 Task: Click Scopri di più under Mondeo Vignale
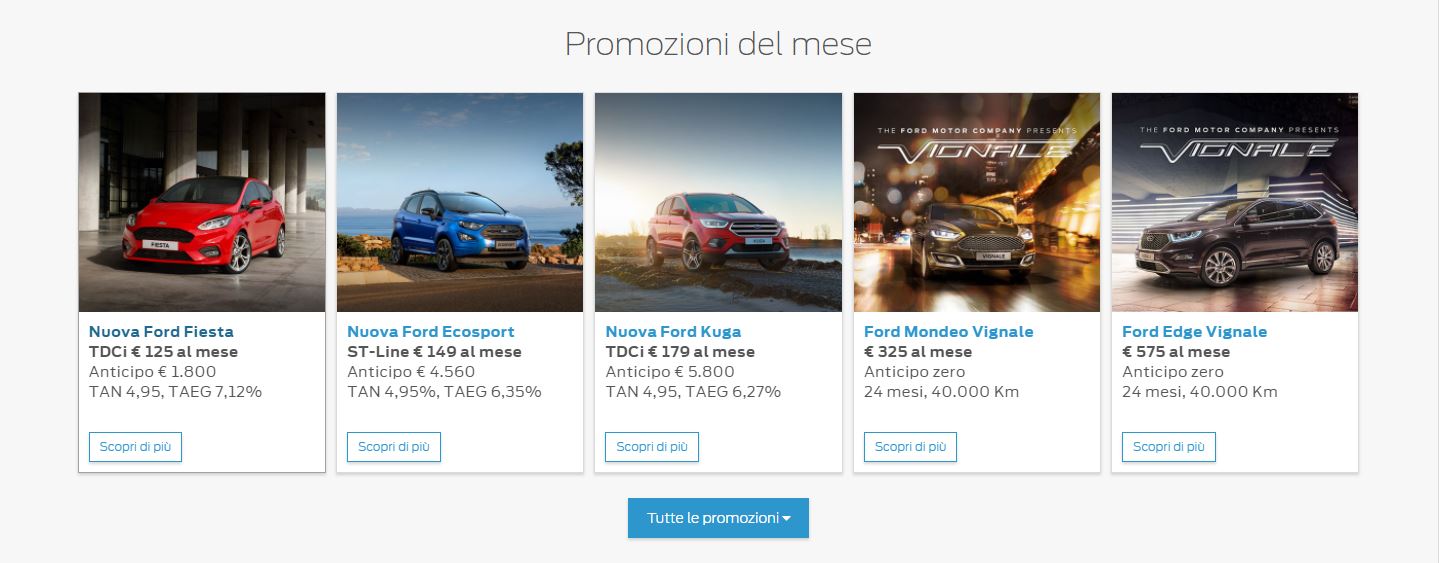[x=910, y=447]
